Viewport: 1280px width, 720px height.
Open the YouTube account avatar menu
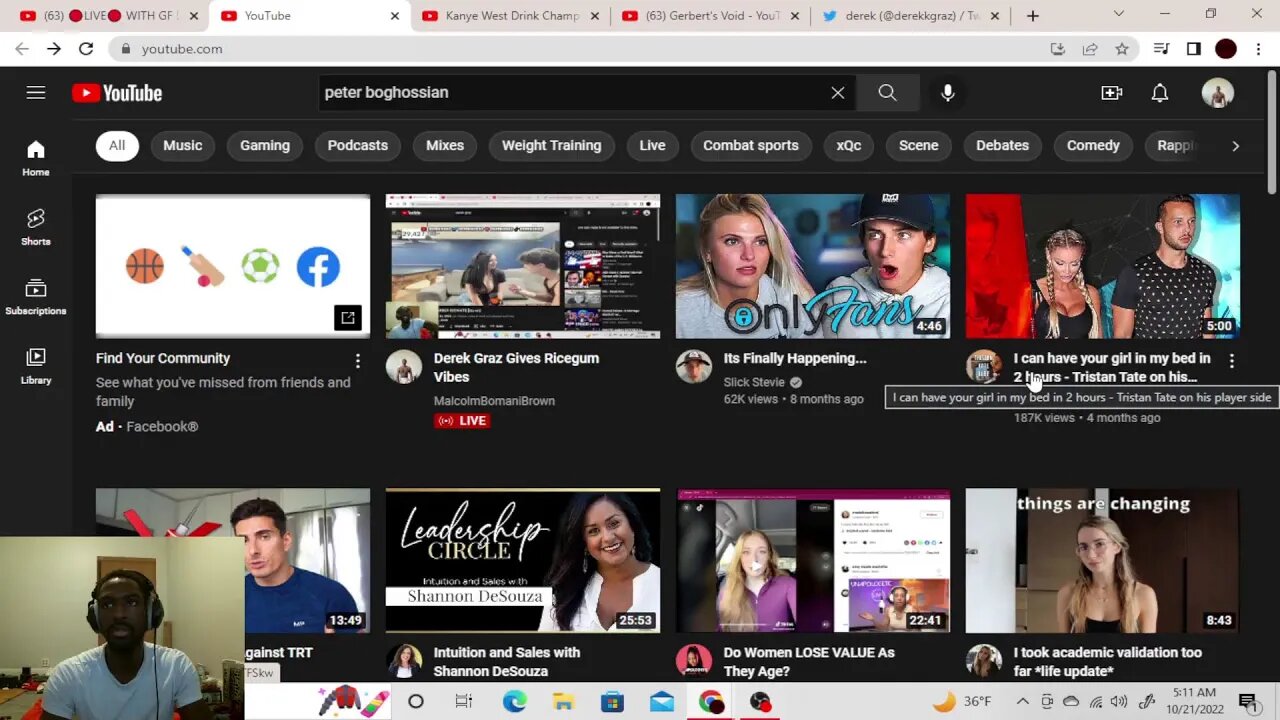click(x=1217, y=93)
